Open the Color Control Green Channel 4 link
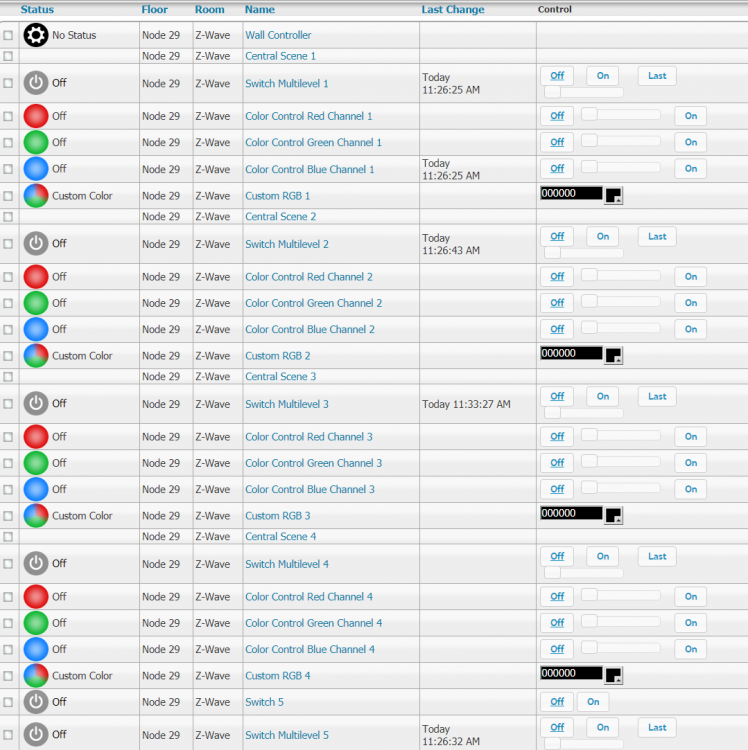The image size is (748, 750). click(313, 623)
